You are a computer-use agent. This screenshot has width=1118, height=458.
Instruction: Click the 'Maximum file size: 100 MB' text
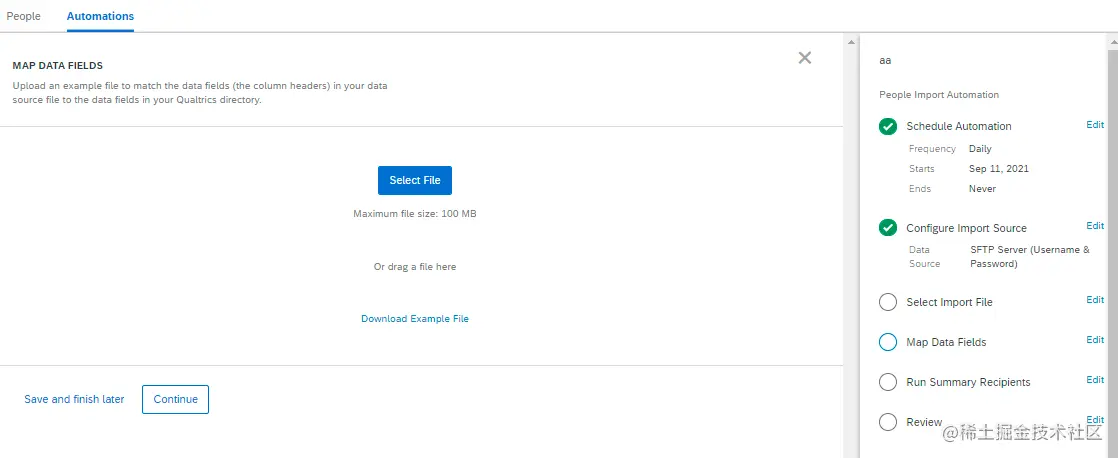pyautogui.click(x=415, y=213)
